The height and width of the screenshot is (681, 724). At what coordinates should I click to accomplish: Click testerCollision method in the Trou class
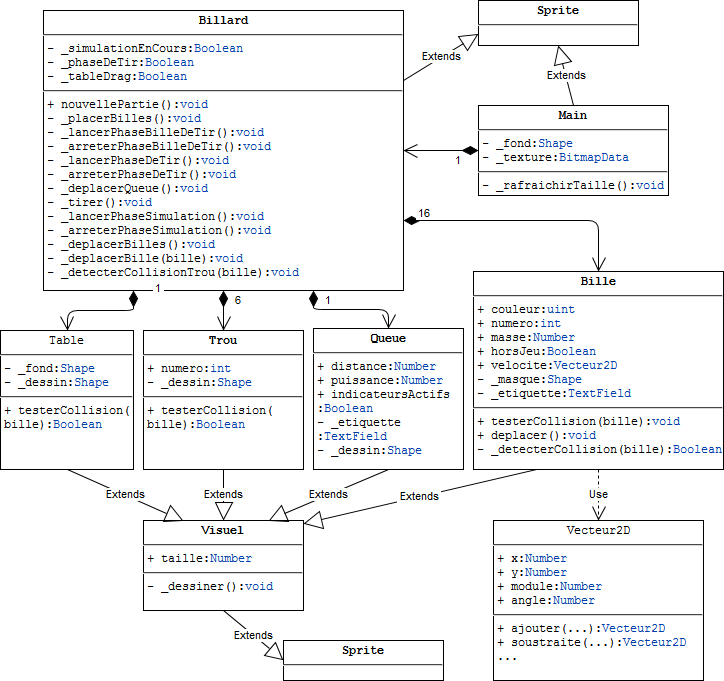210,417
